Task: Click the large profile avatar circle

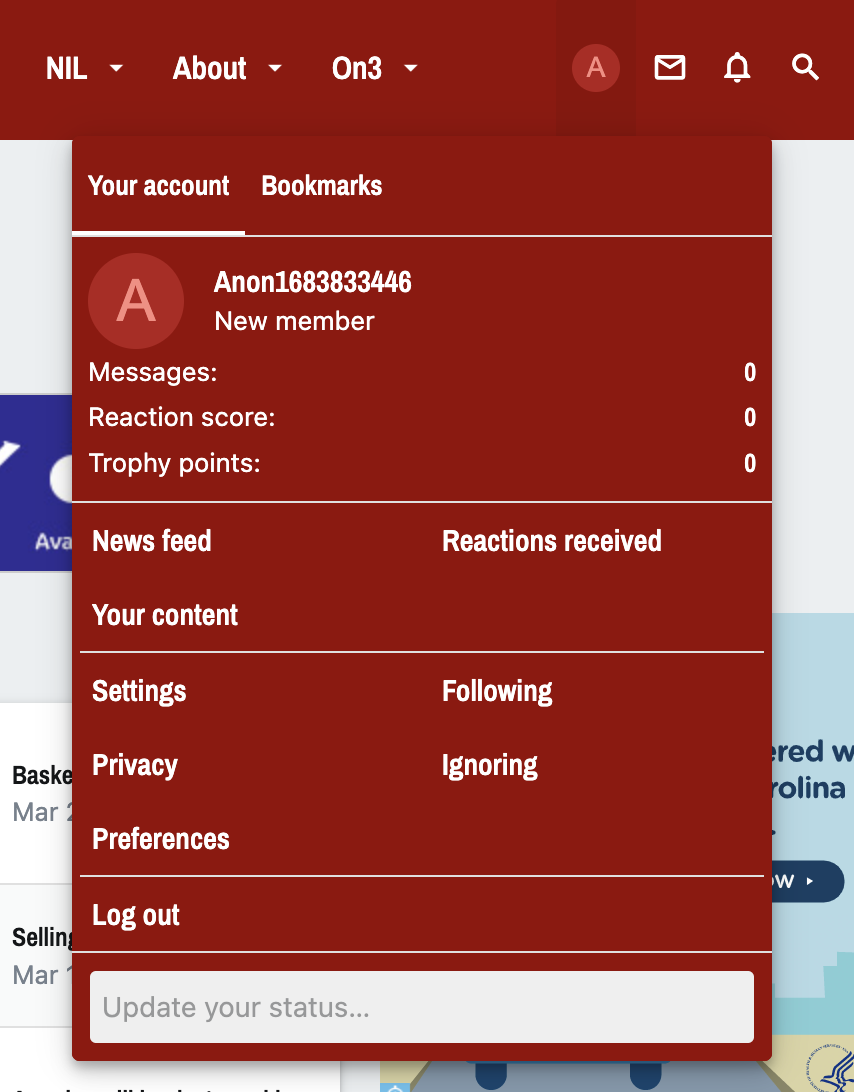Action: (136, 301)
